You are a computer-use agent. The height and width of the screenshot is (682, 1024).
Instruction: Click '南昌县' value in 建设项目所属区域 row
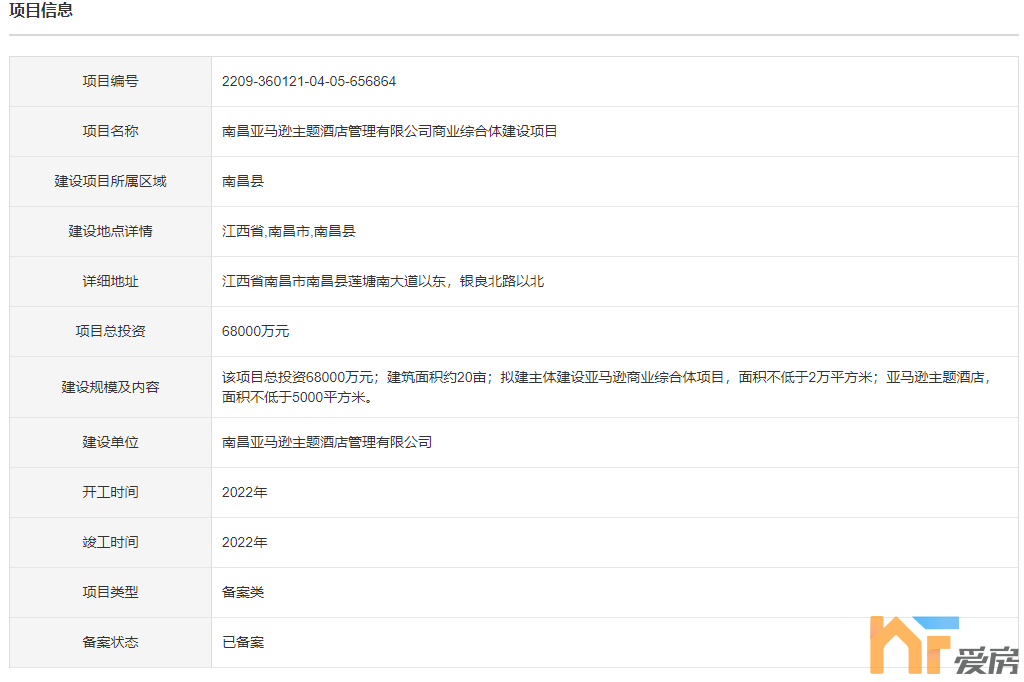pyautogui.click(x=243, y=181)
